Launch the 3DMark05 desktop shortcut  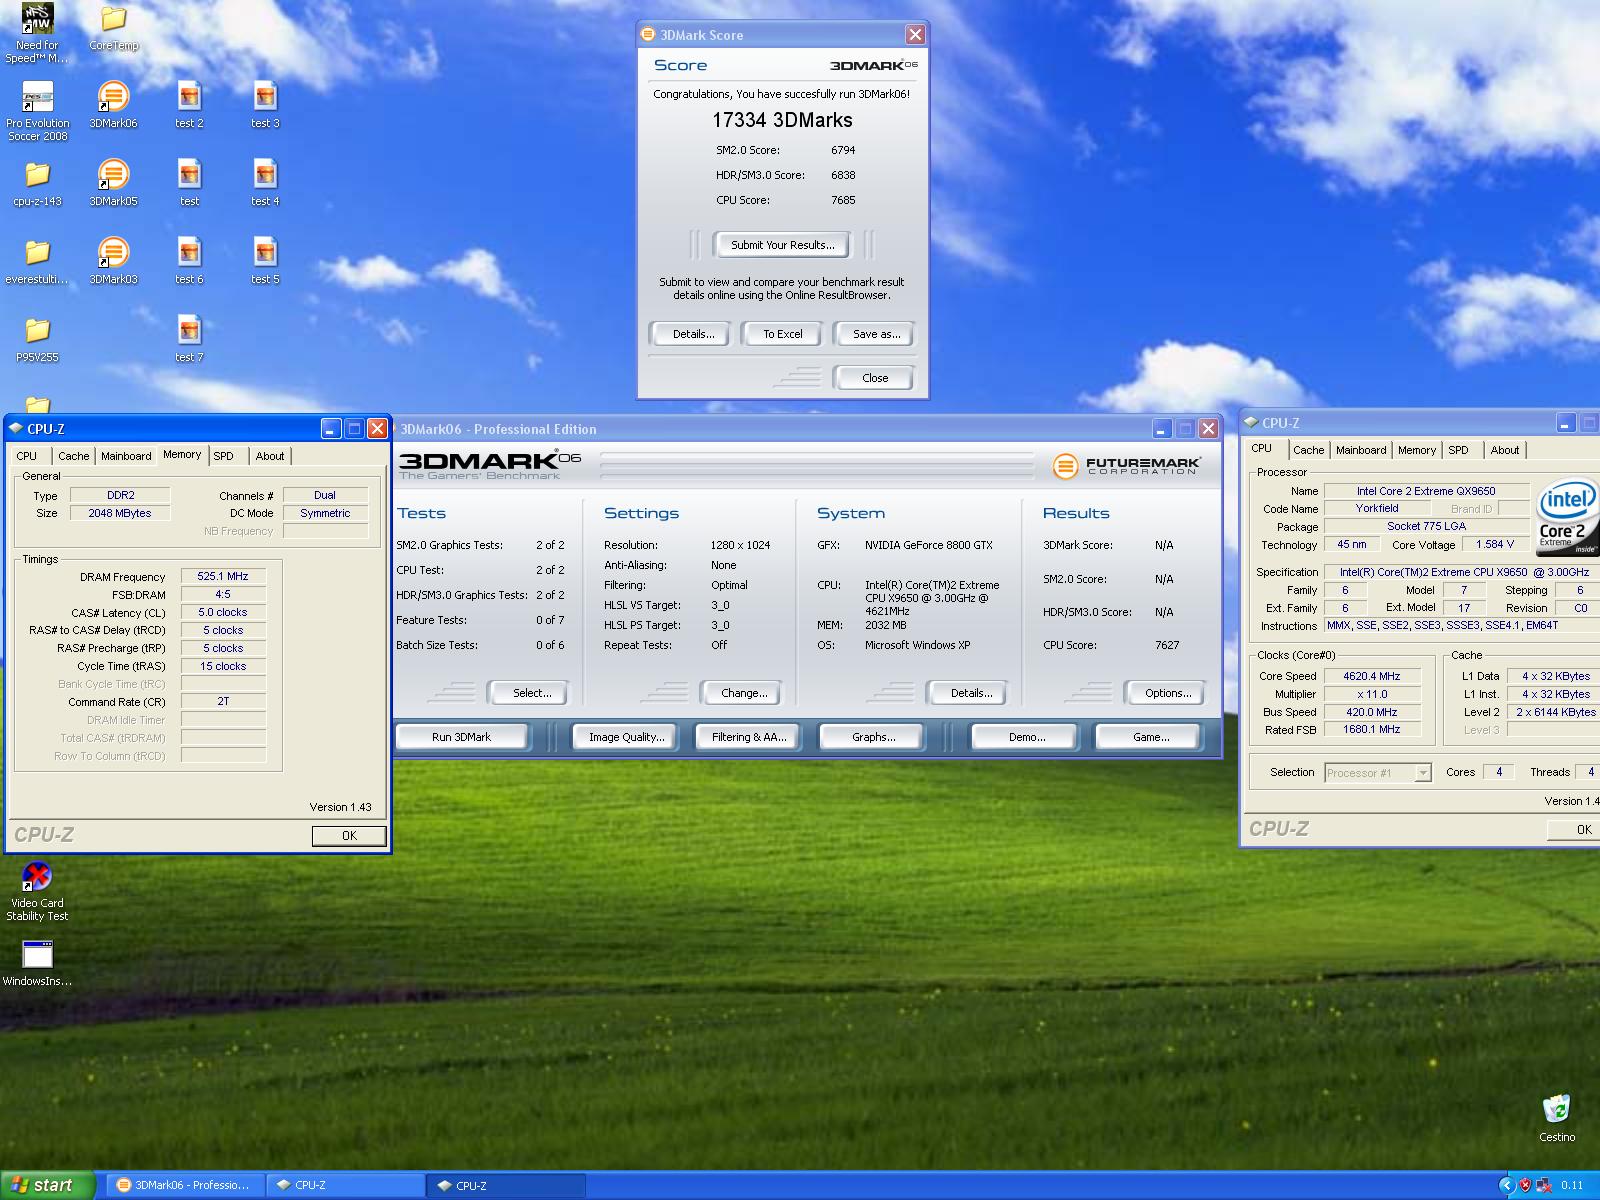113,182
